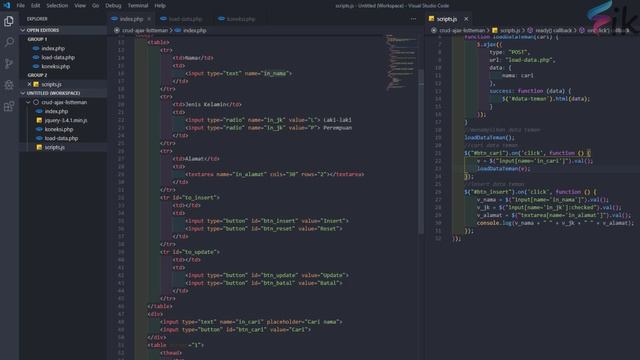Viewport: 640px width, 360px height.
Task: Place cursor on url "load-data.php" line
Action: (x=522, y=60)
